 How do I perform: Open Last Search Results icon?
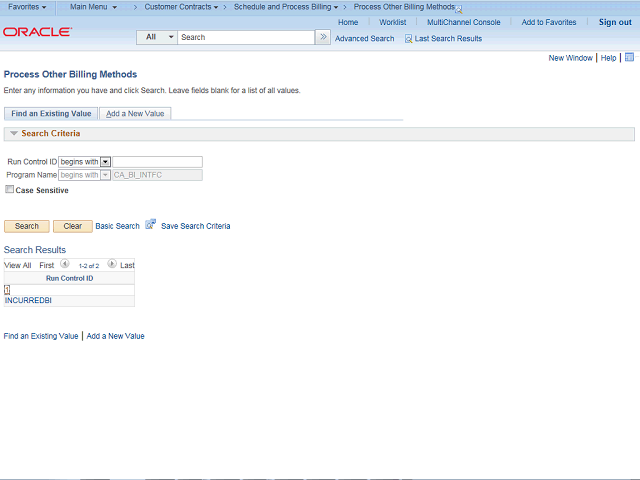408,39
